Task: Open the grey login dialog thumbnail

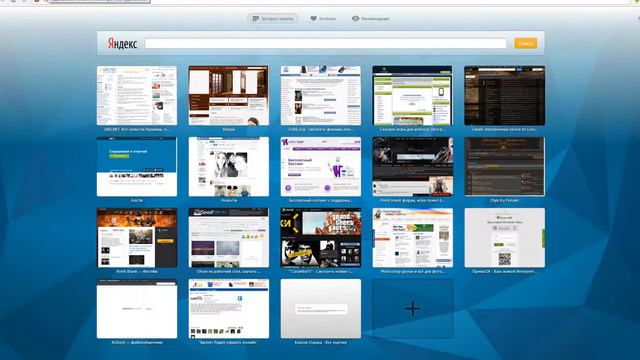Action: point(320,309)
